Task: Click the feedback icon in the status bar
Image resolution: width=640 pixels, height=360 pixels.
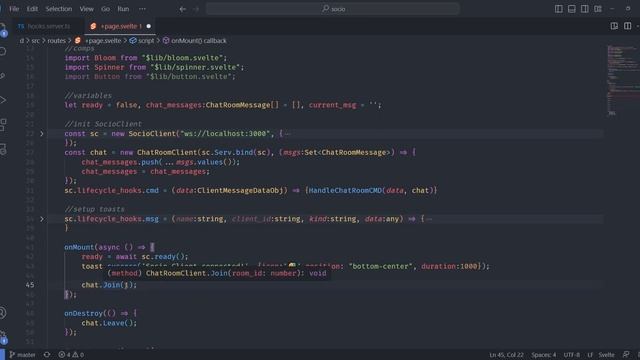Action: pyautogui.click(x=626, y=355)
